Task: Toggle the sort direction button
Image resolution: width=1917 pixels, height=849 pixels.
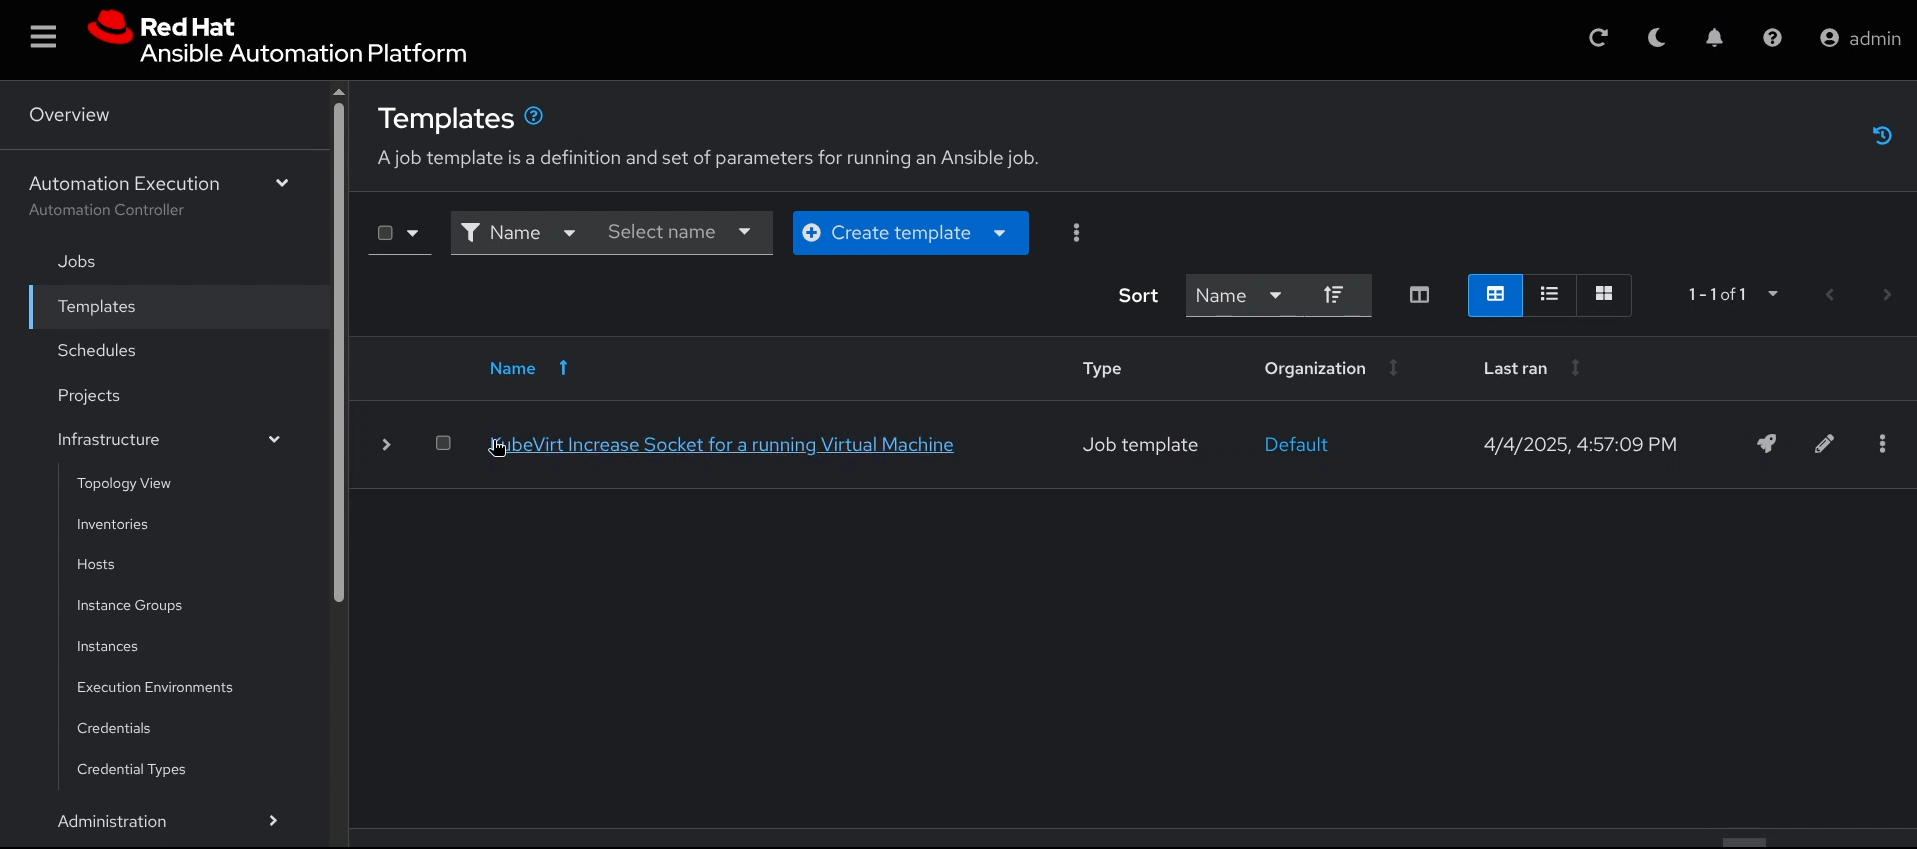Action: tap(1335, 296)
